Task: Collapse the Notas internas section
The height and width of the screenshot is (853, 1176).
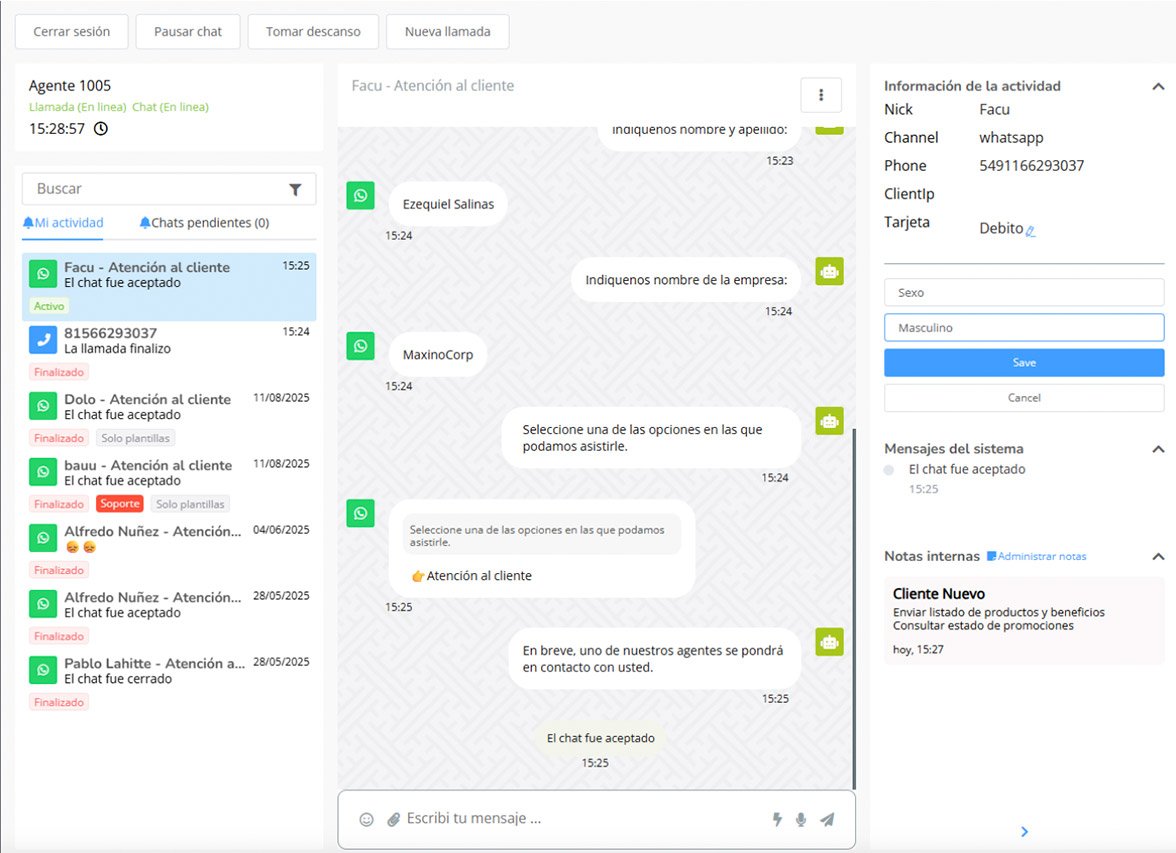Action: click(x=1158, y=556)
